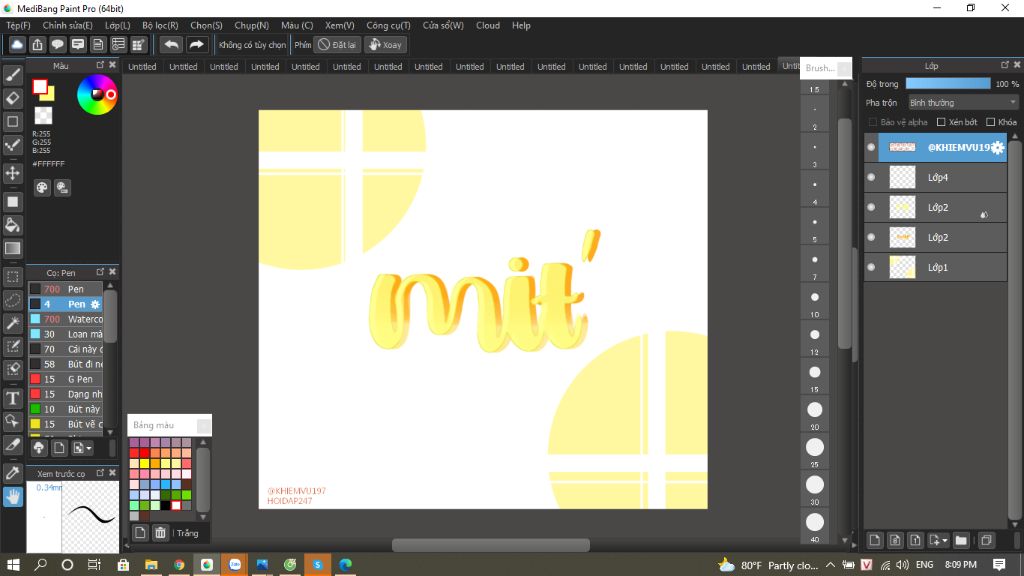The image size is (1024, 576).
Task: Close the Màu color panel
Action: (x=112, y=65)
